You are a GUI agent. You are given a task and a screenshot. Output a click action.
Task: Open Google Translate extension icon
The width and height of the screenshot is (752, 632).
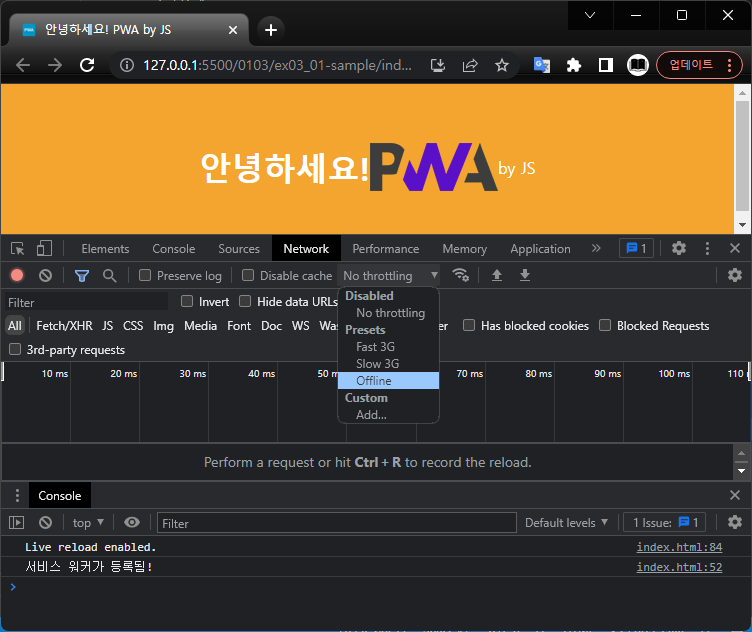[x=541, y=65]
